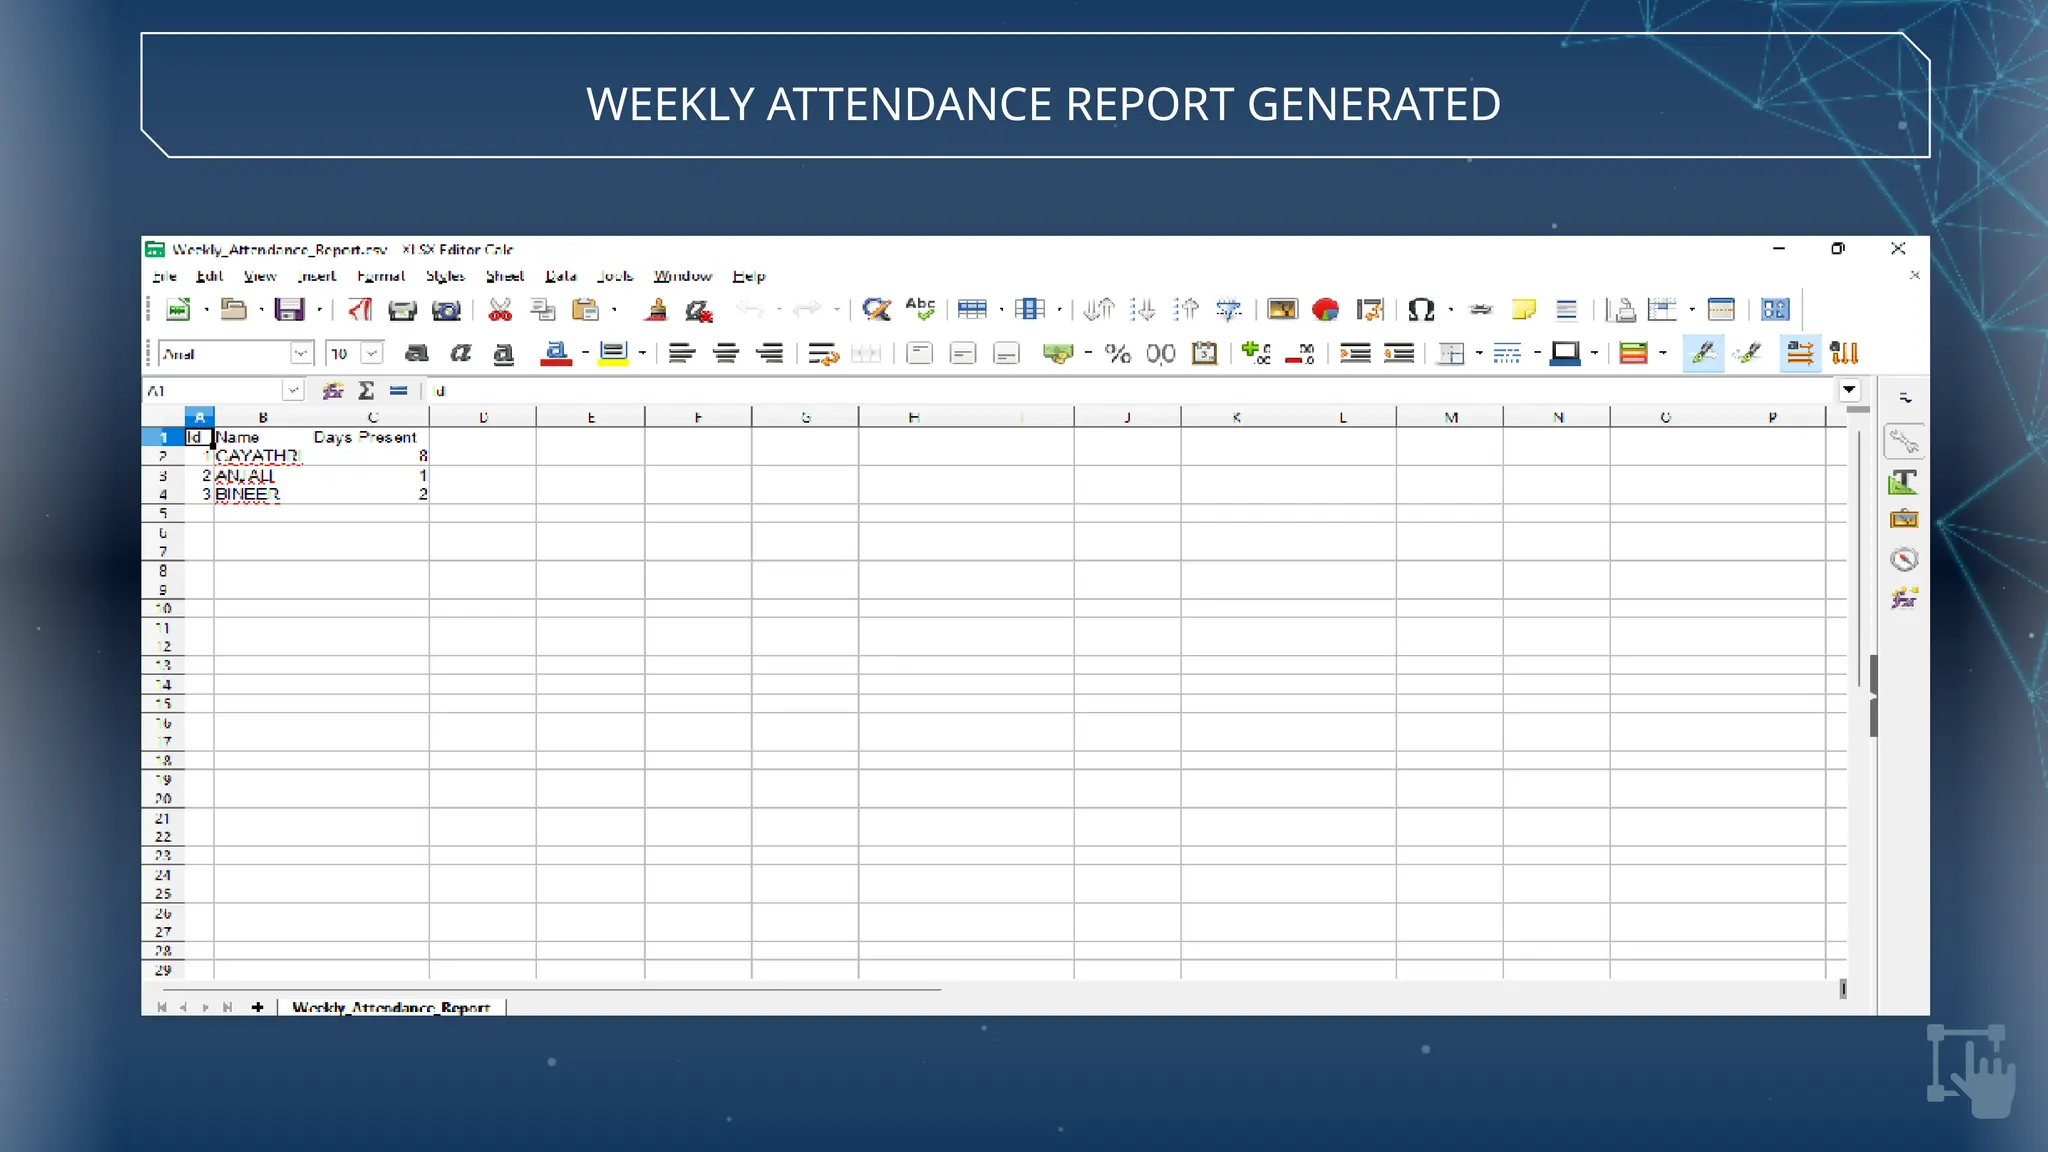Select the Weekly_Attendance_Report sheet tab
Viewport: 2048px width, 1152px height.
point(391,1007)
